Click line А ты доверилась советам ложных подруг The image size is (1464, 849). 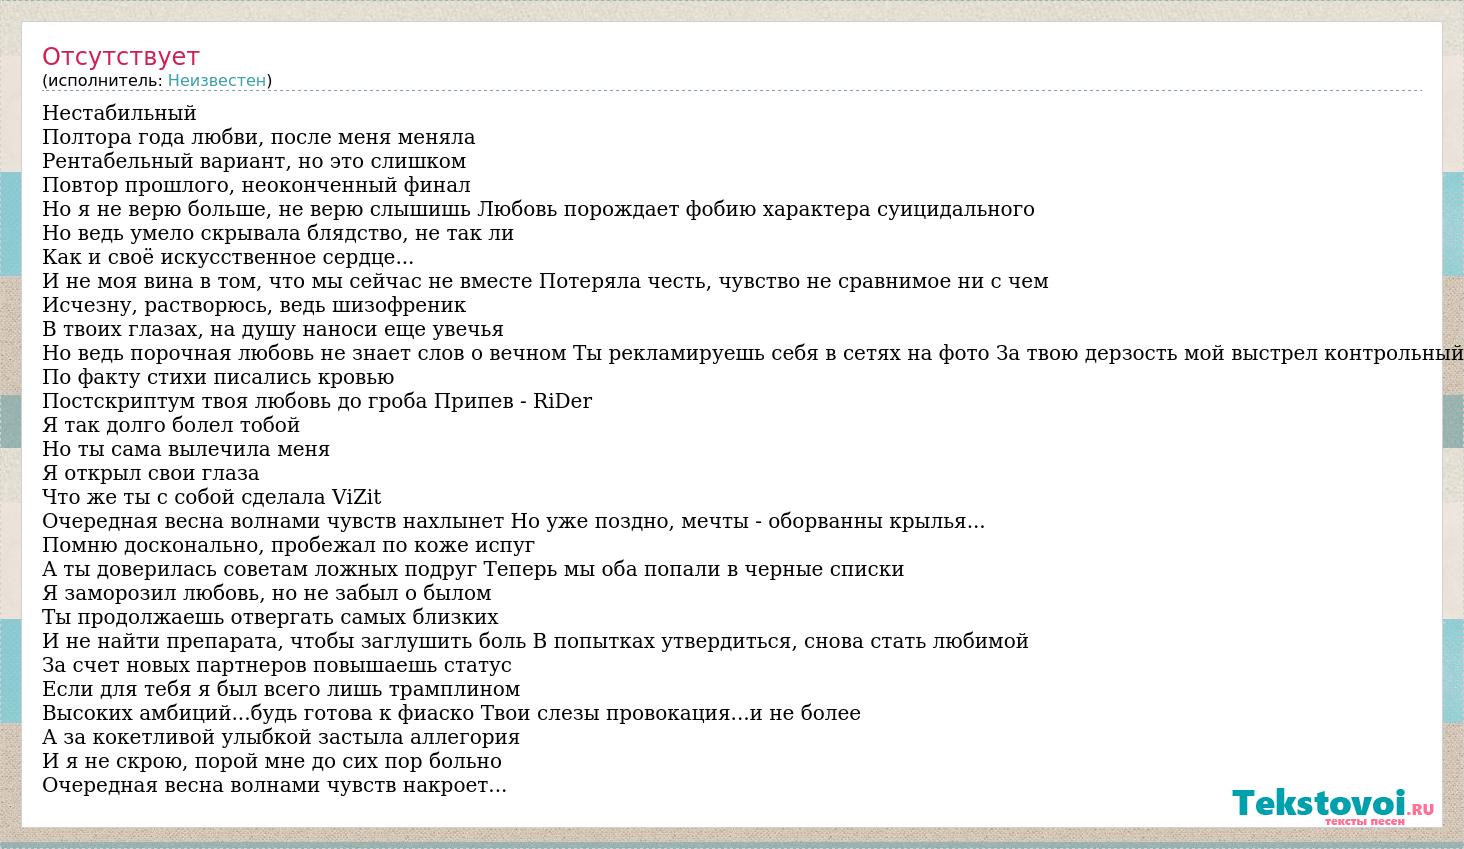[473, 569]
